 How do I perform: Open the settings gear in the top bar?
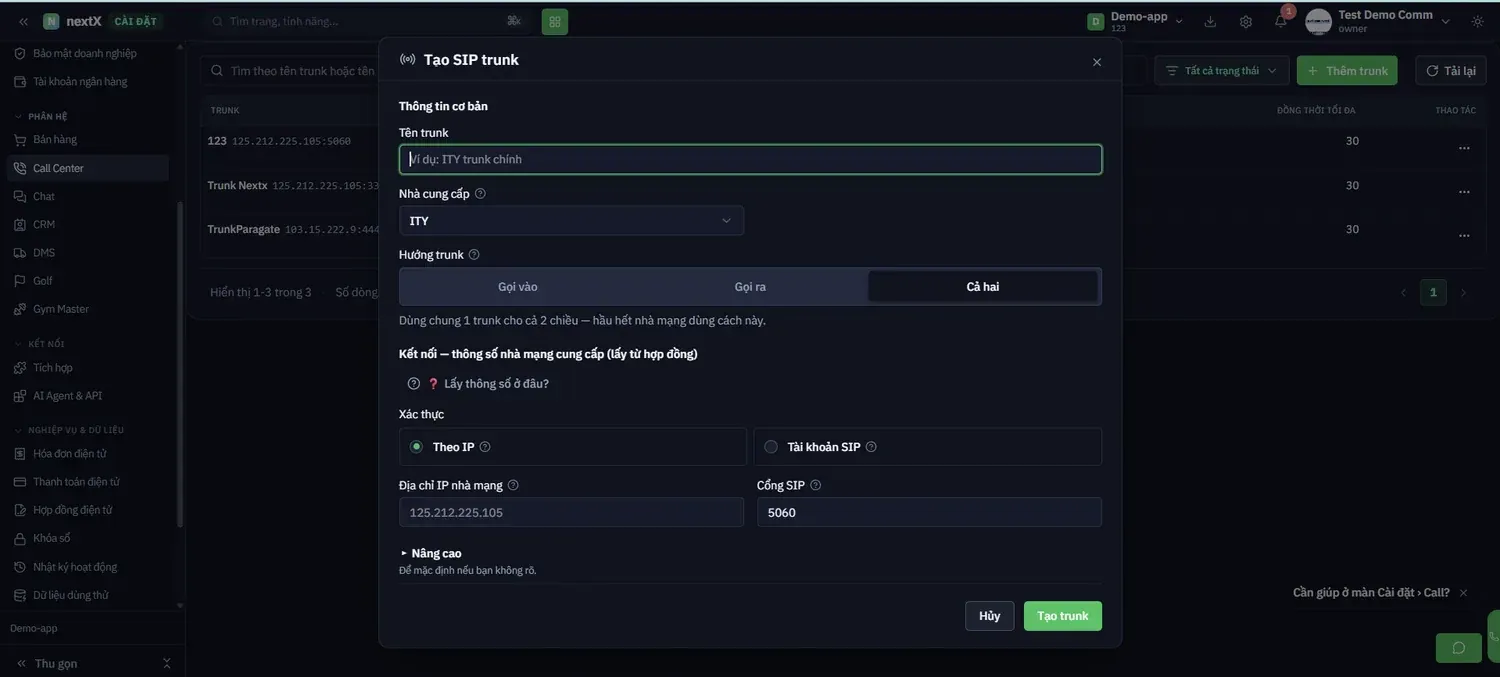coord(1245,21)
